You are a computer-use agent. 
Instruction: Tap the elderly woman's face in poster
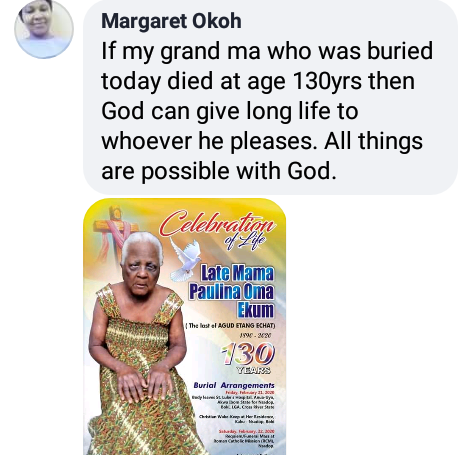[x=142, y=270]
